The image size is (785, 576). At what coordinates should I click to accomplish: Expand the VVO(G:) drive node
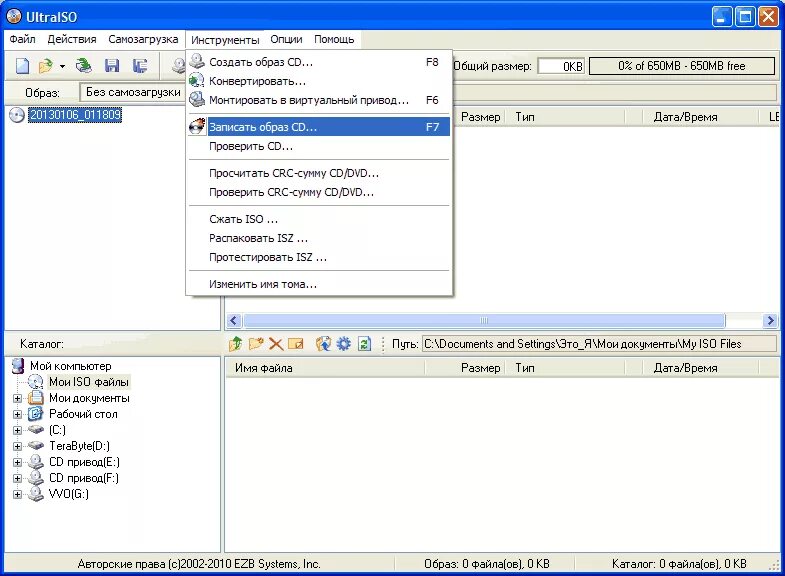[x=18, y=494]
